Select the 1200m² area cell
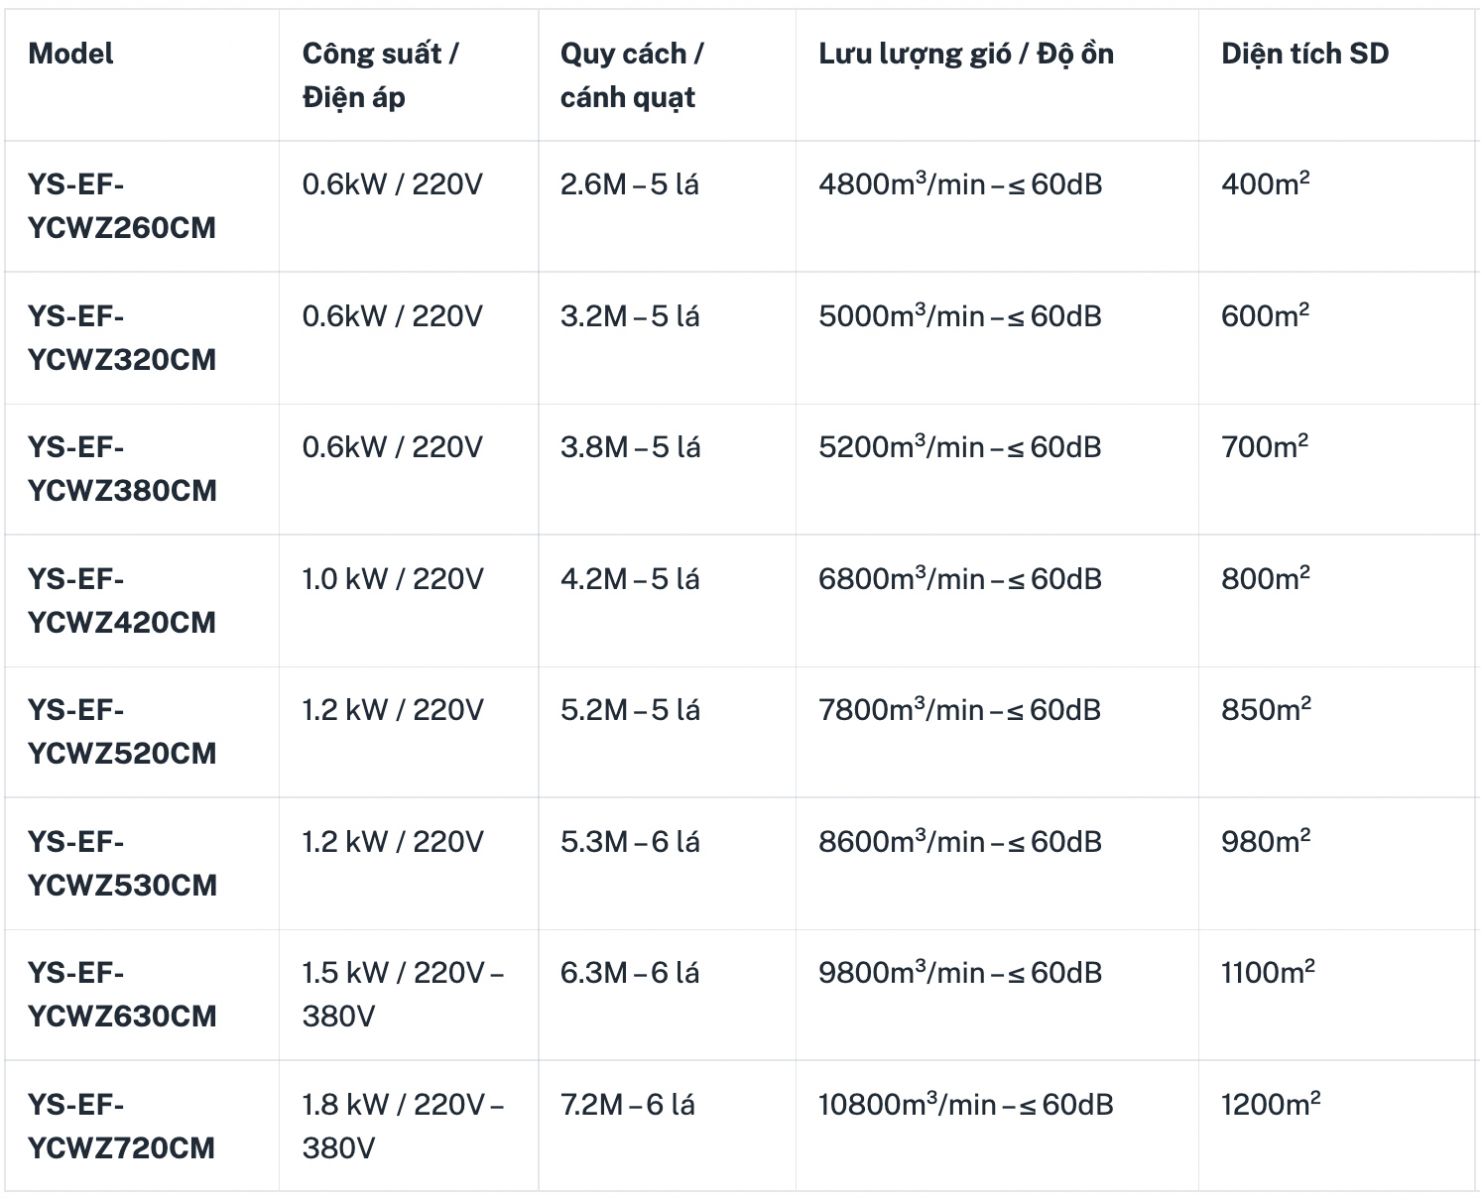1482x1200 pixels. click(x=1271, y=1104)
